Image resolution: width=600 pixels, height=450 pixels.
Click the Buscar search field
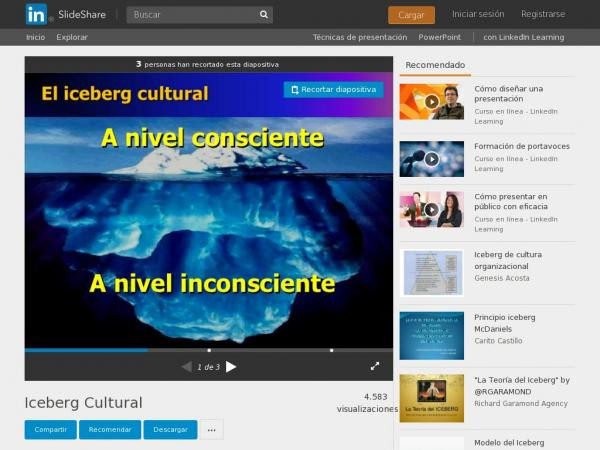point(190,15)
